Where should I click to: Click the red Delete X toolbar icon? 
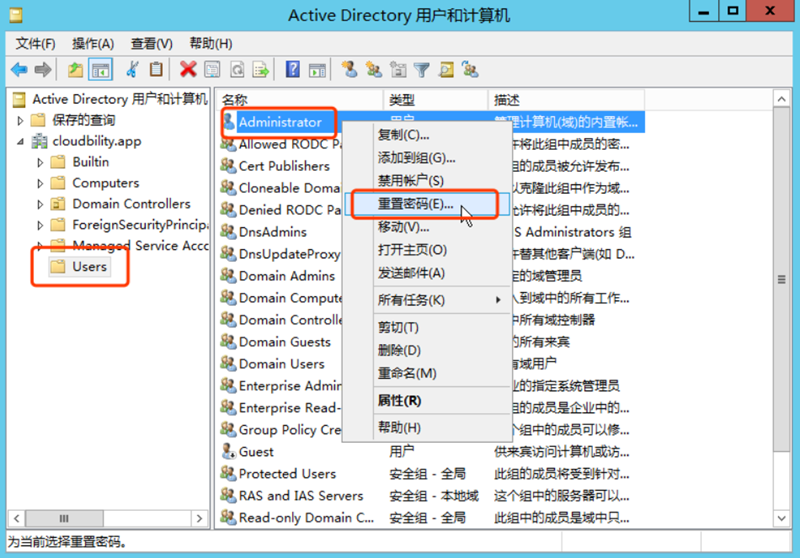tap(187, 69)
